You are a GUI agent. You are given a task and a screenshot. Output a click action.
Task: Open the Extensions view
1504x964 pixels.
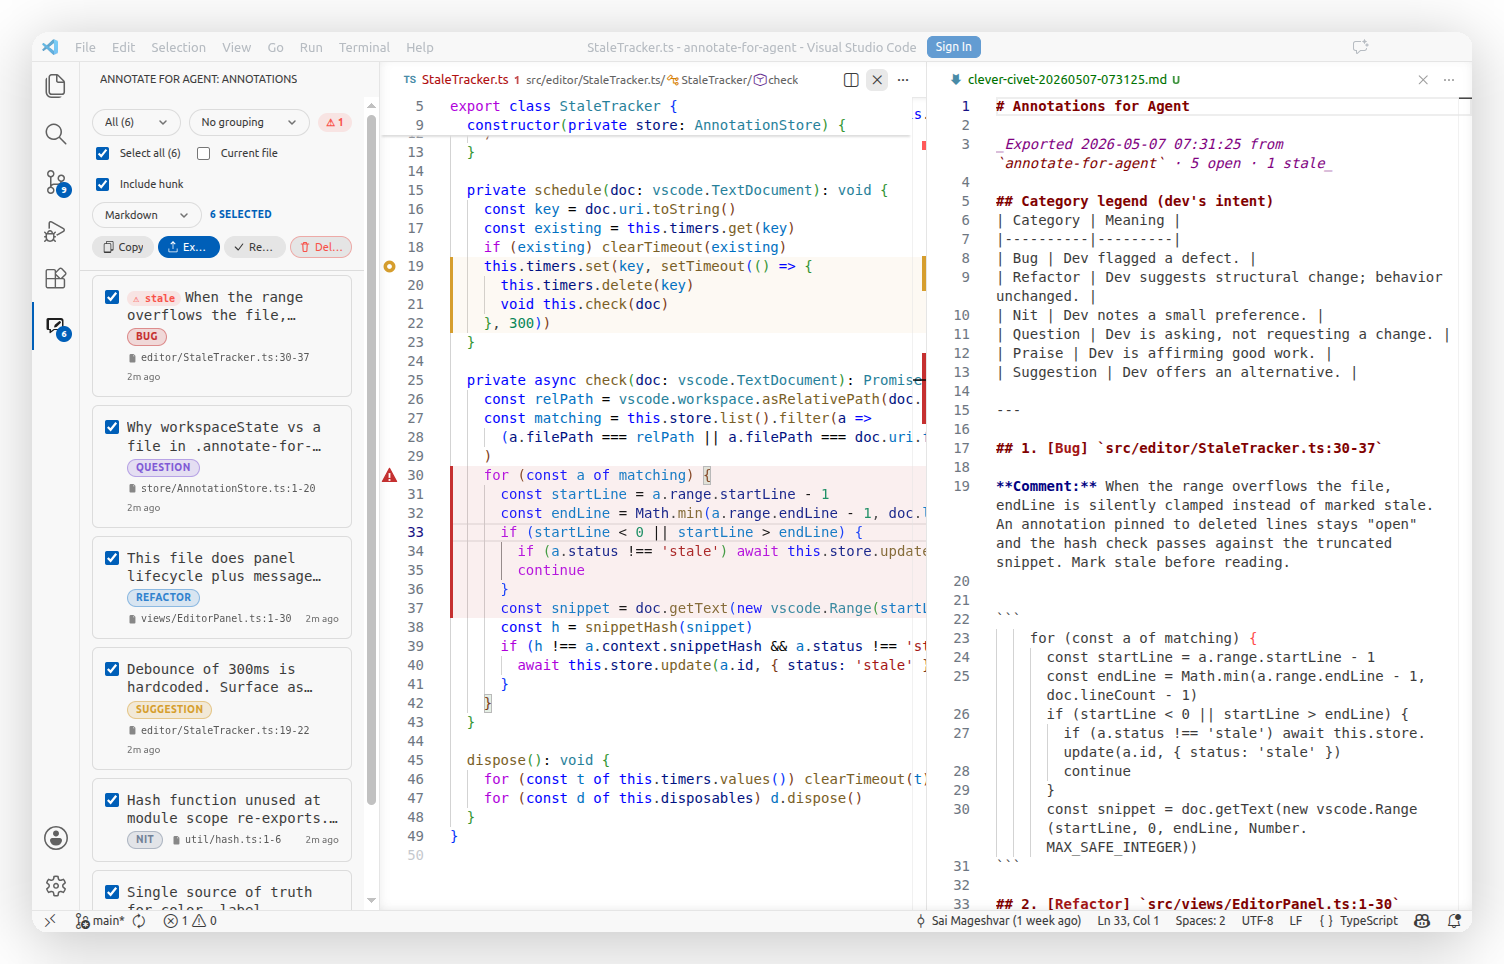coord(56,278)
